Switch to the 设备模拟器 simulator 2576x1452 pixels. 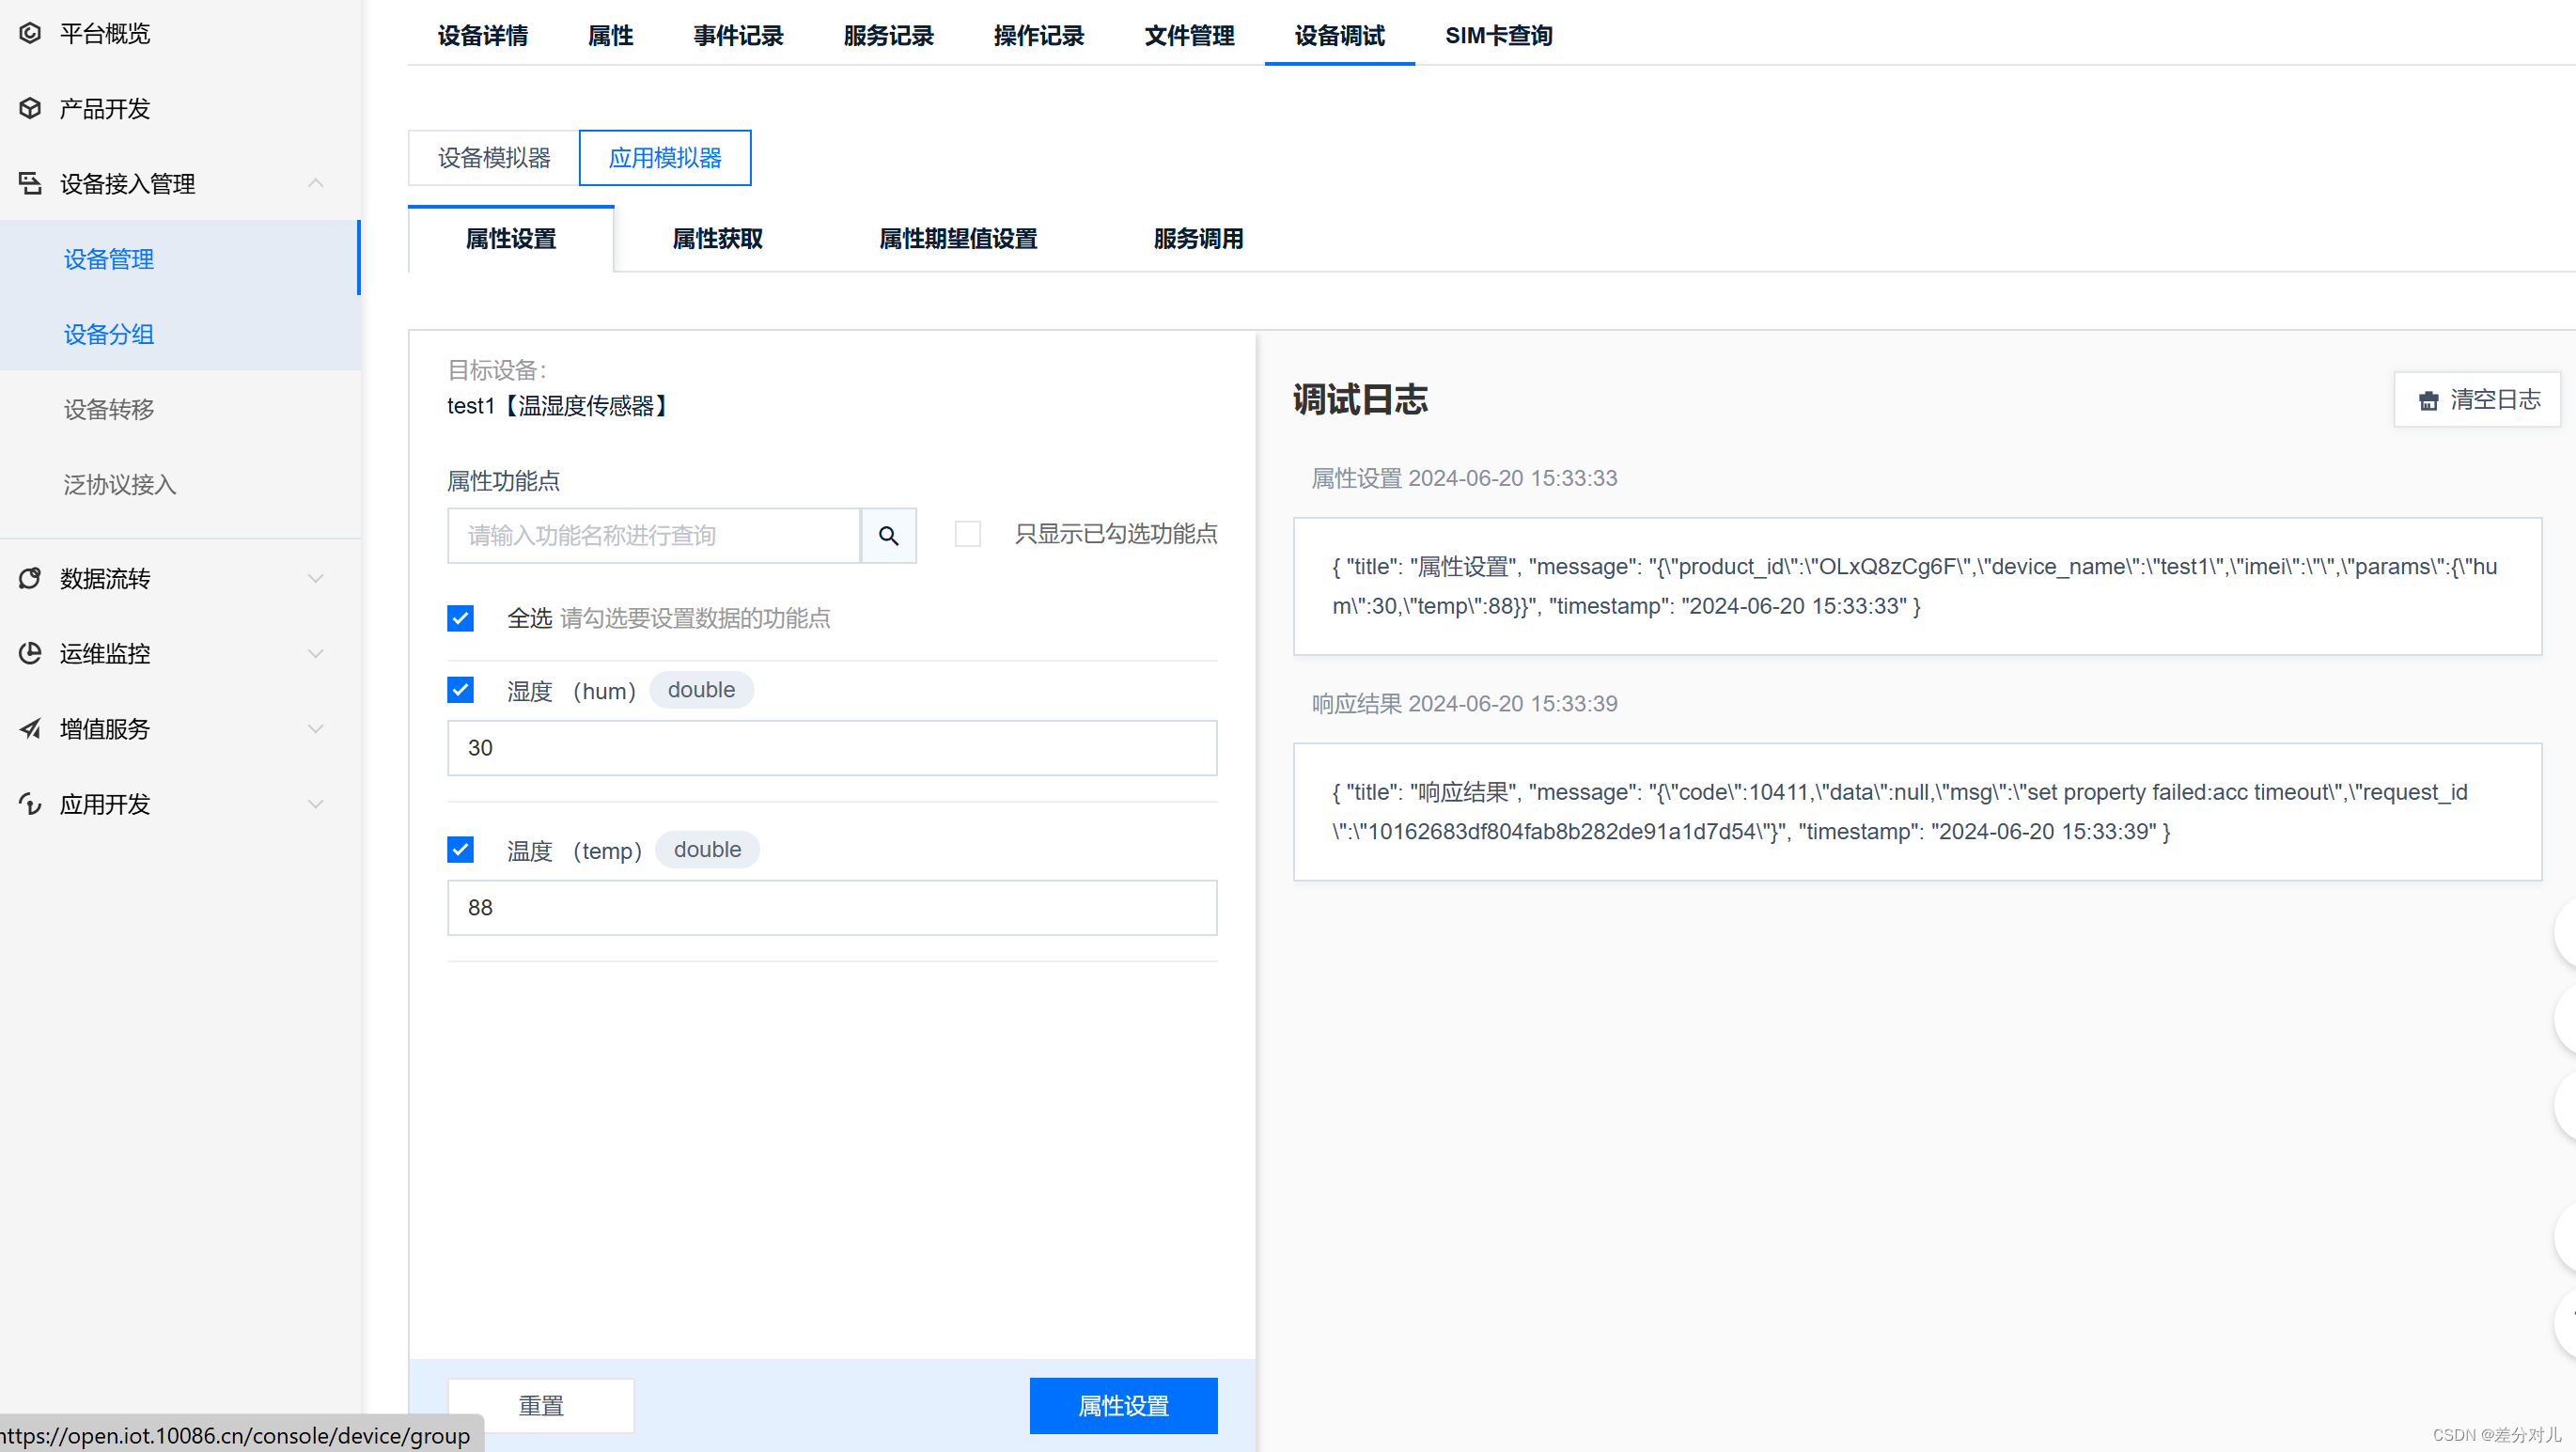click(494, 157)
